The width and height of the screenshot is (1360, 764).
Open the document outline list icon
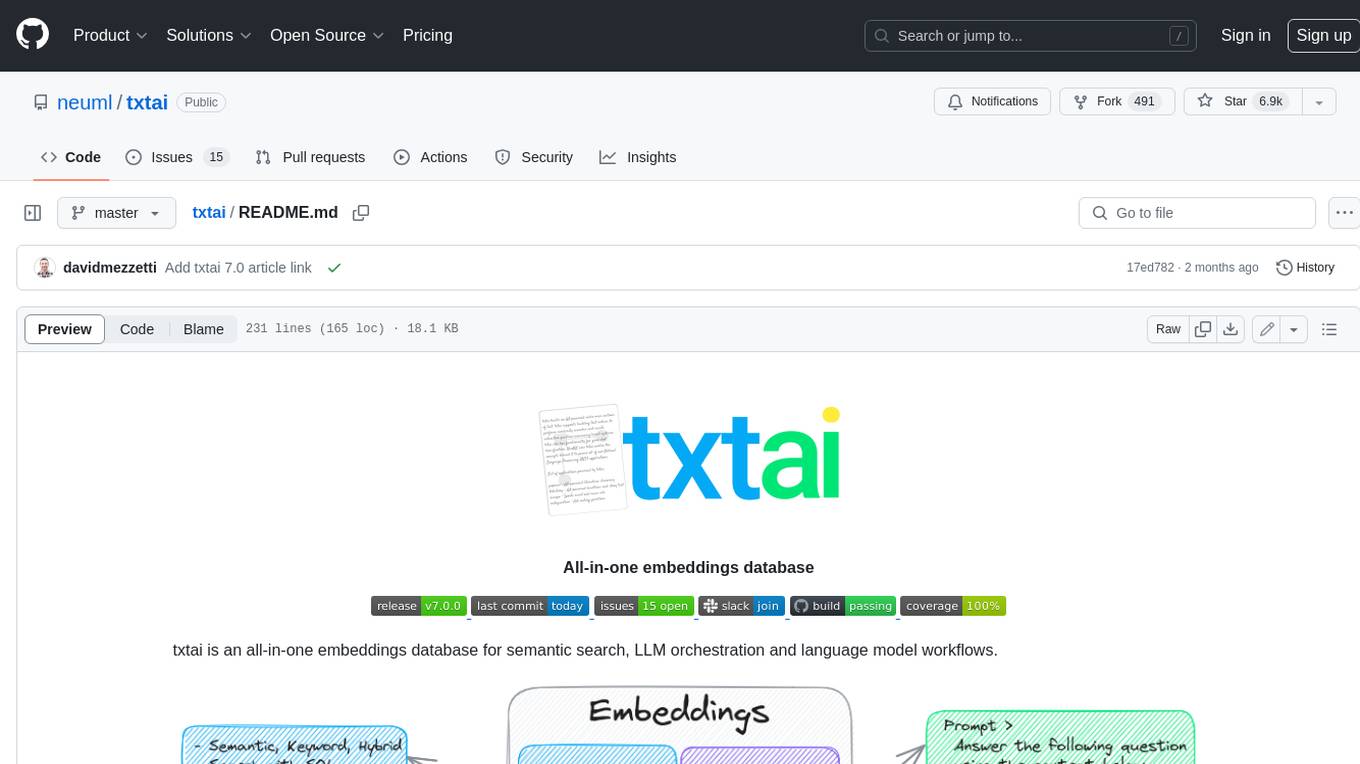click(1329, 329)
